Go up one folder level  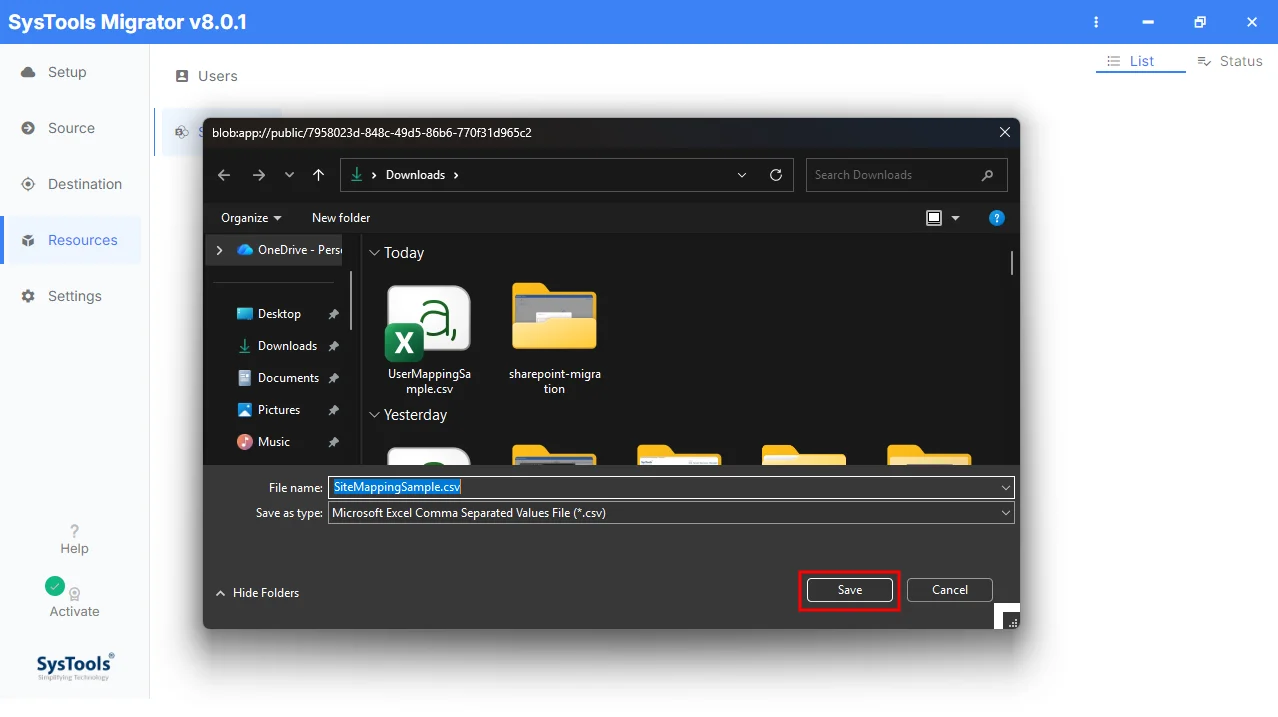click(318, 175)
